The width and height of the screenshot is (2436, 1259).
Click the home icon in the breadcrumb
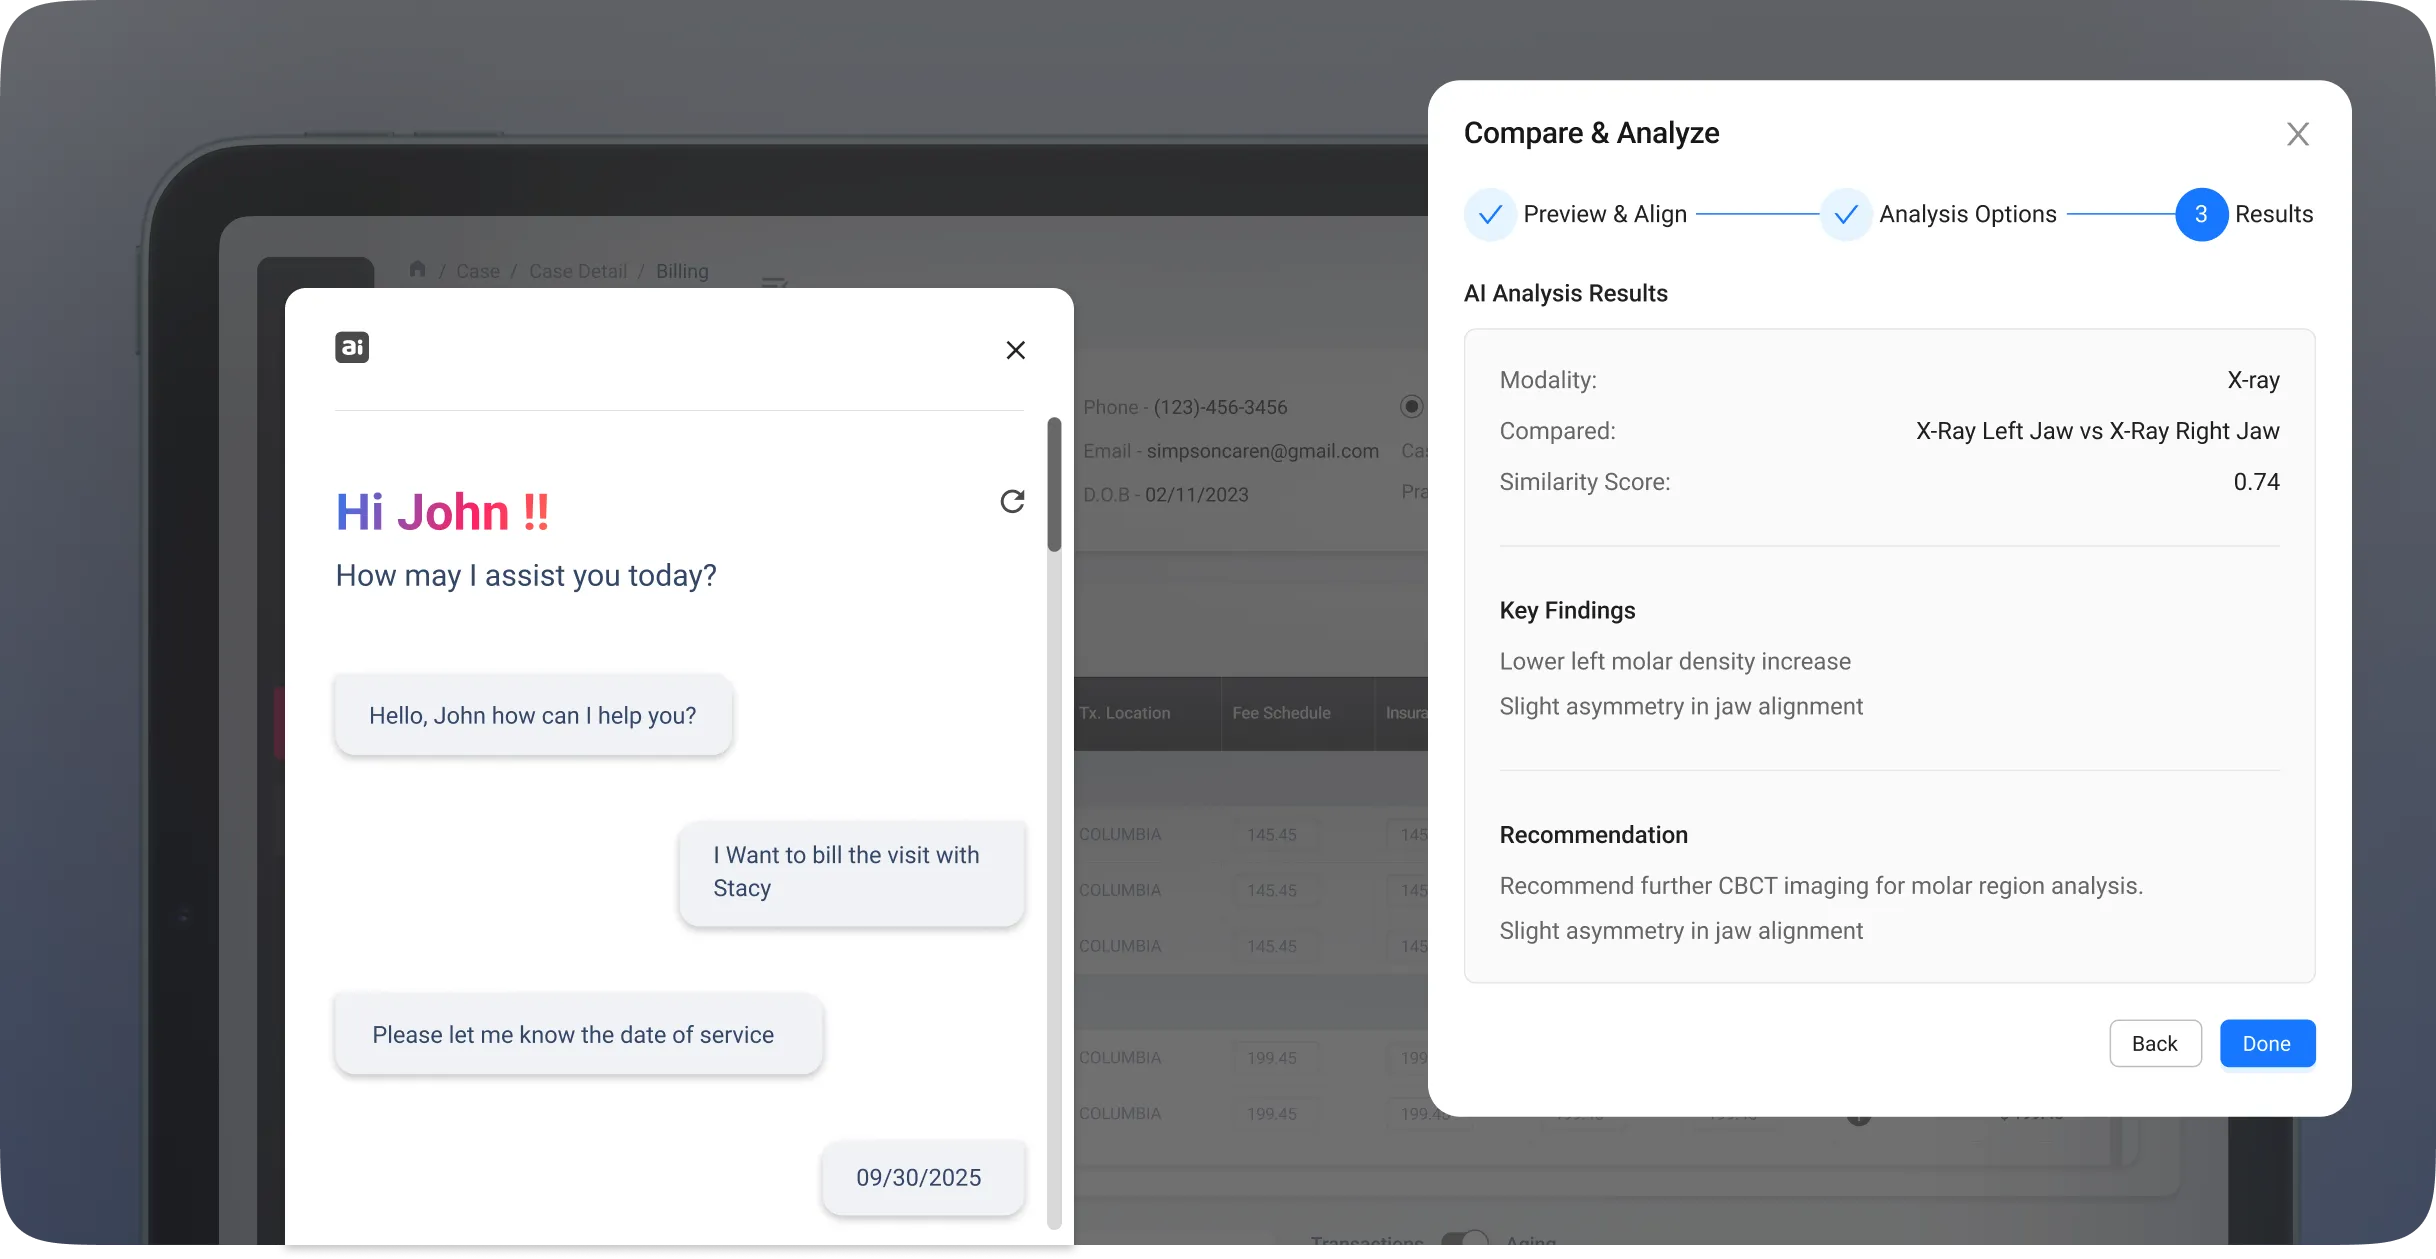click(419, 270)
